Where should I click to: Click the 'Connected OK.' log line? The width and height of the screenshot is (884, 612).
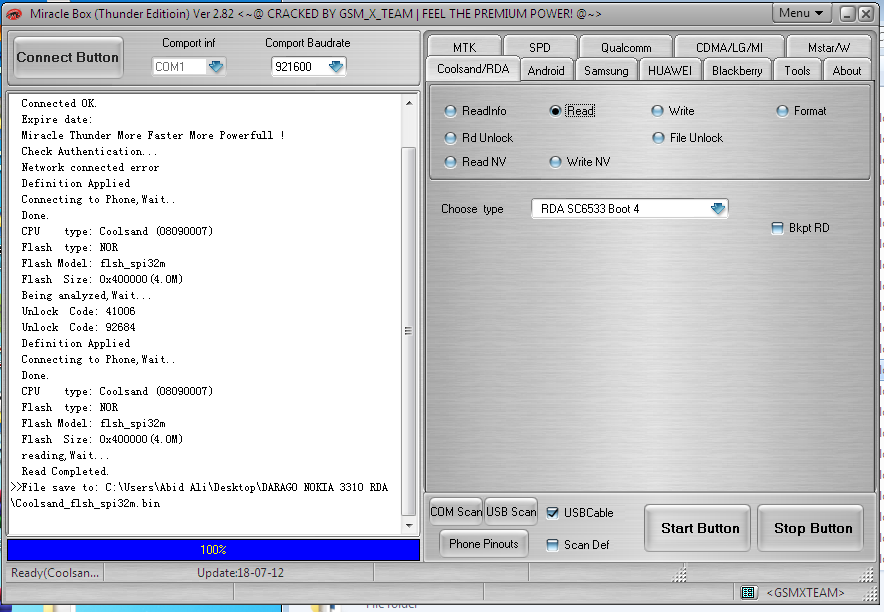tap(59, 103)
